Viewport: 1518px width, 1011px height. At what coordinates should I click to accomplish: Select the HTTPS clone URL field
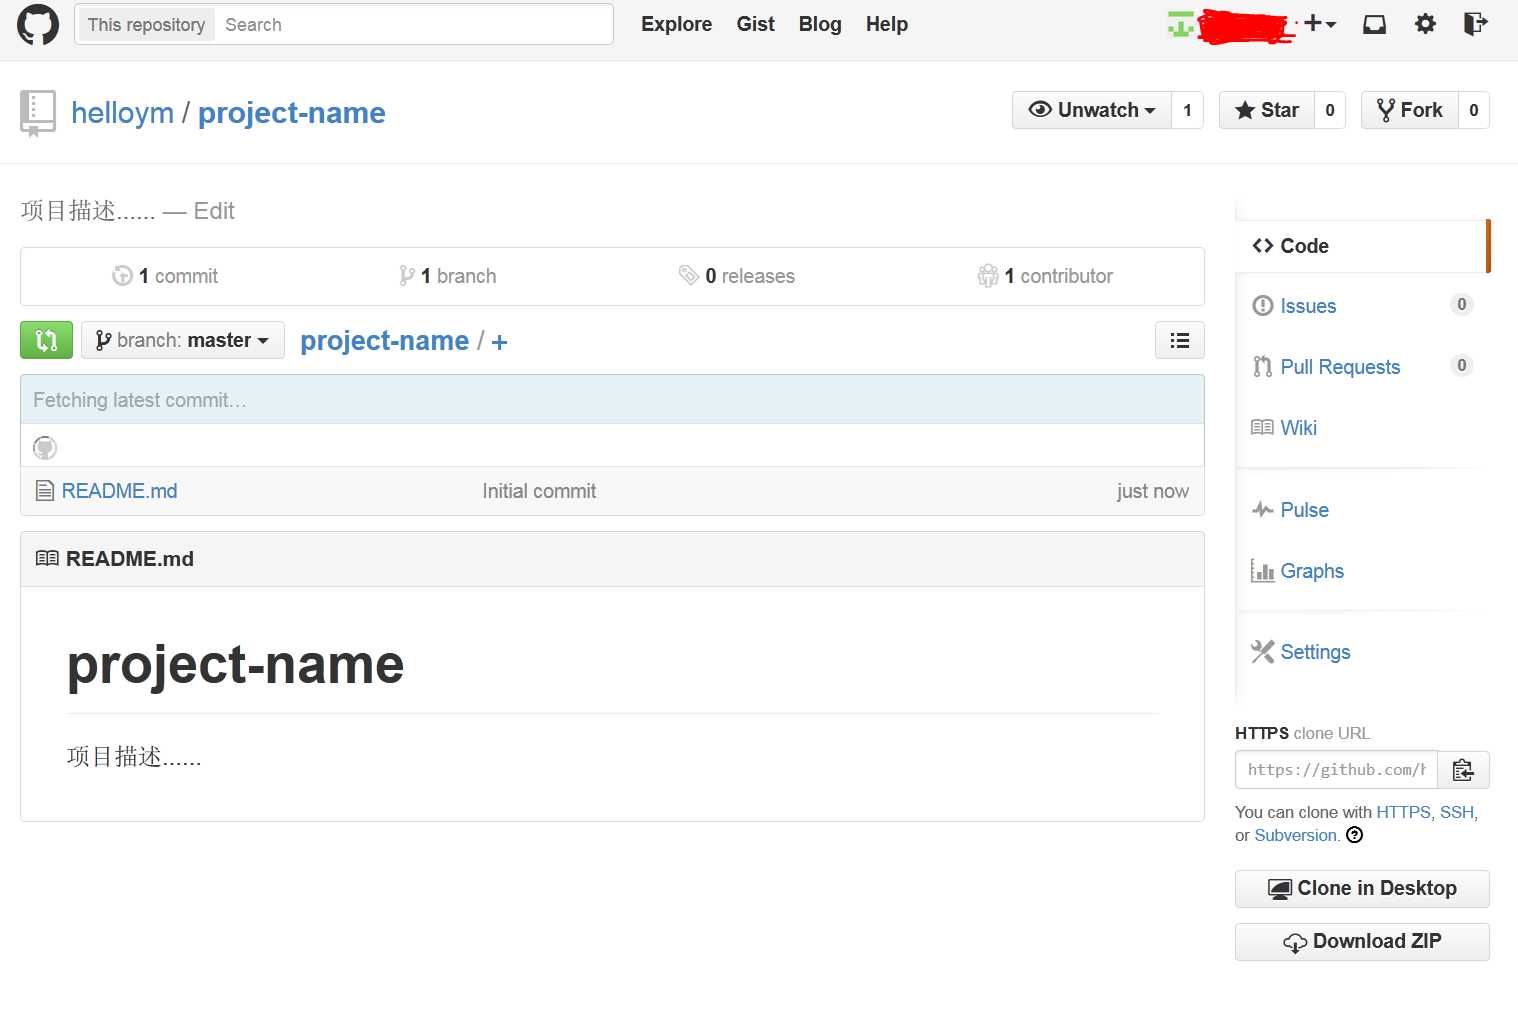click(x=1336, y=770)
